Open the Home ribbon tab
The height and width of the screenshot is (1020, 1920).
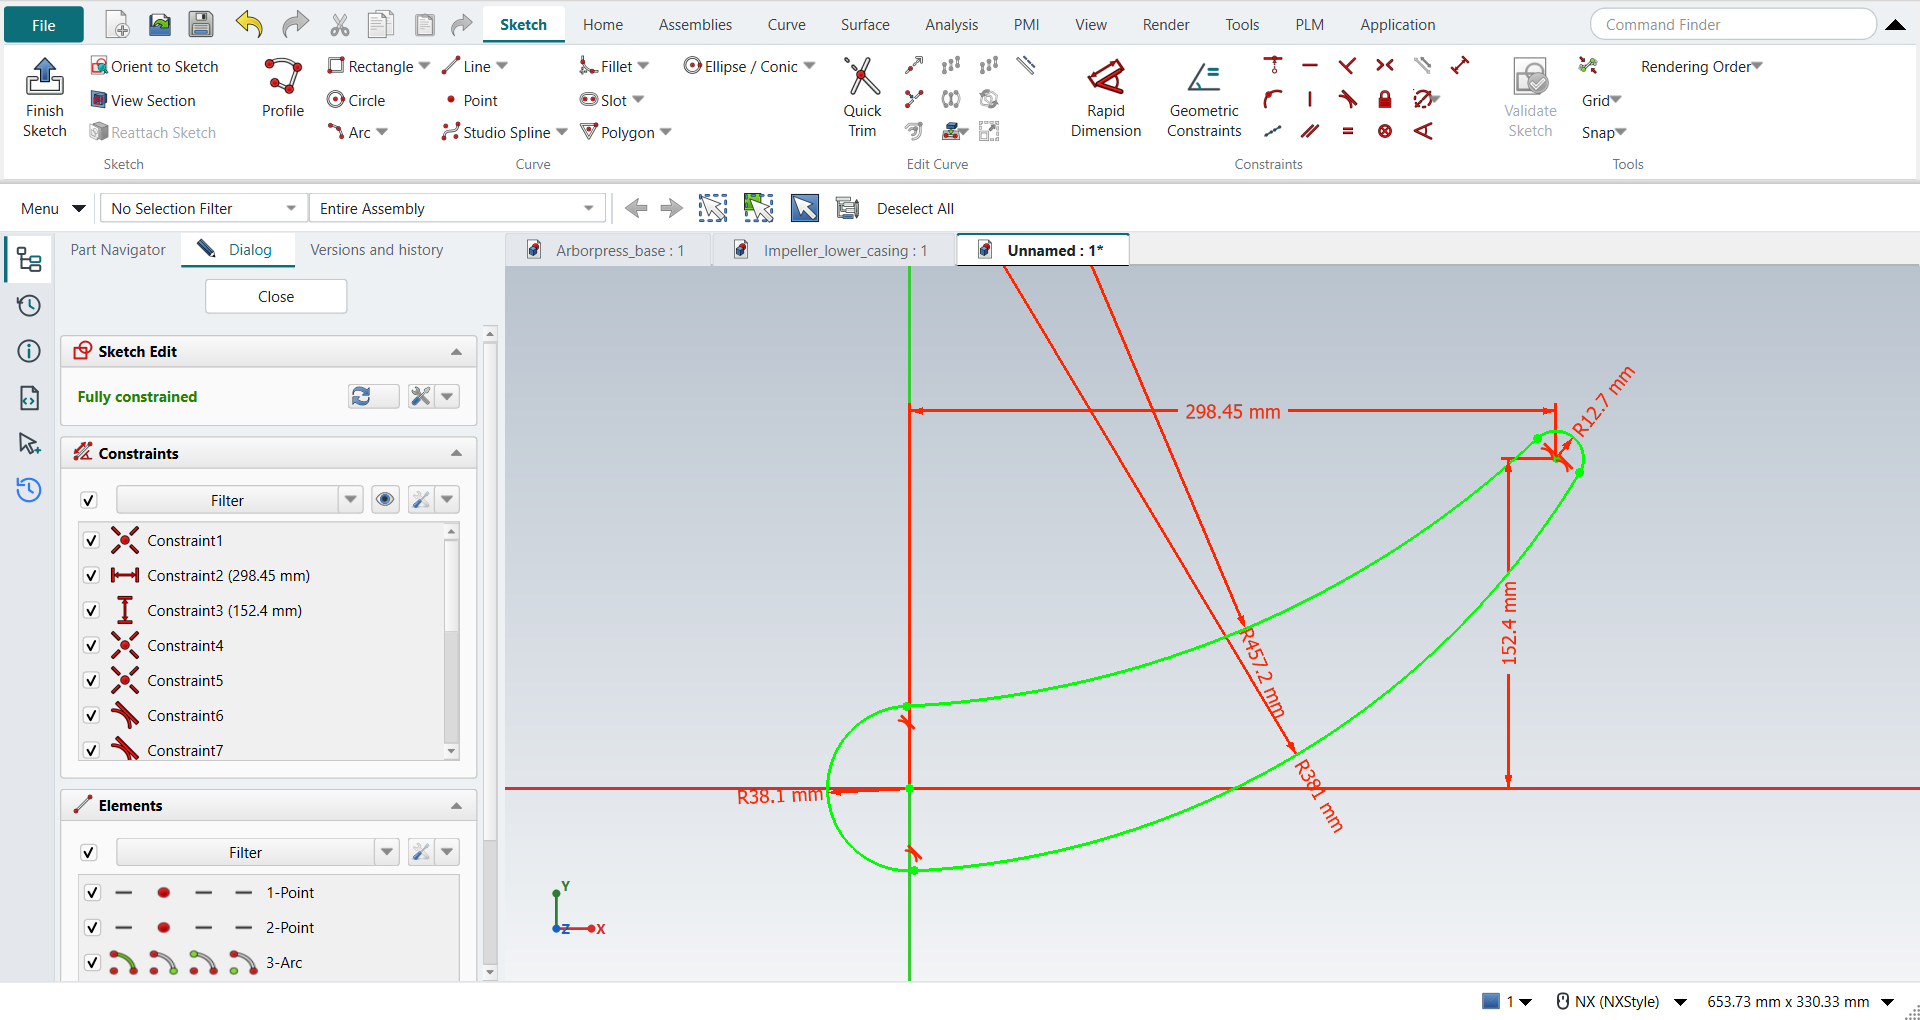[603, 25]
